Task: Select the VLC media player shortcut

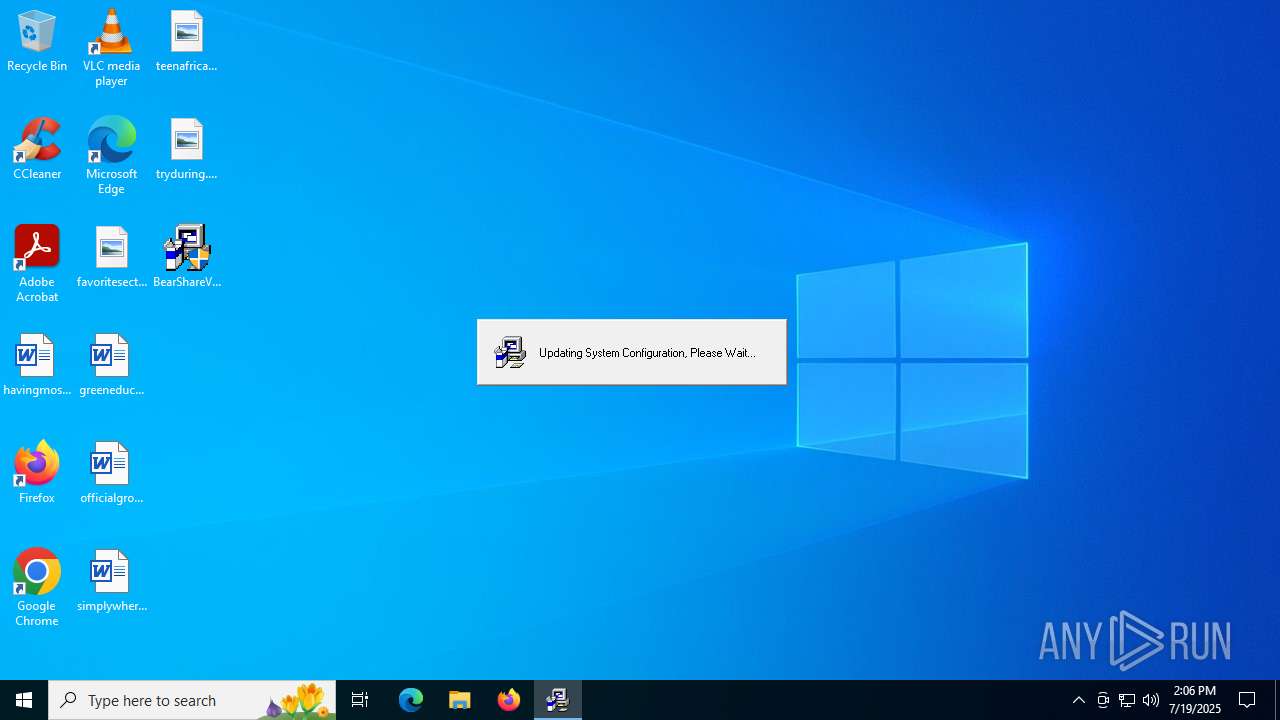Action: click(x=111, y=48)
